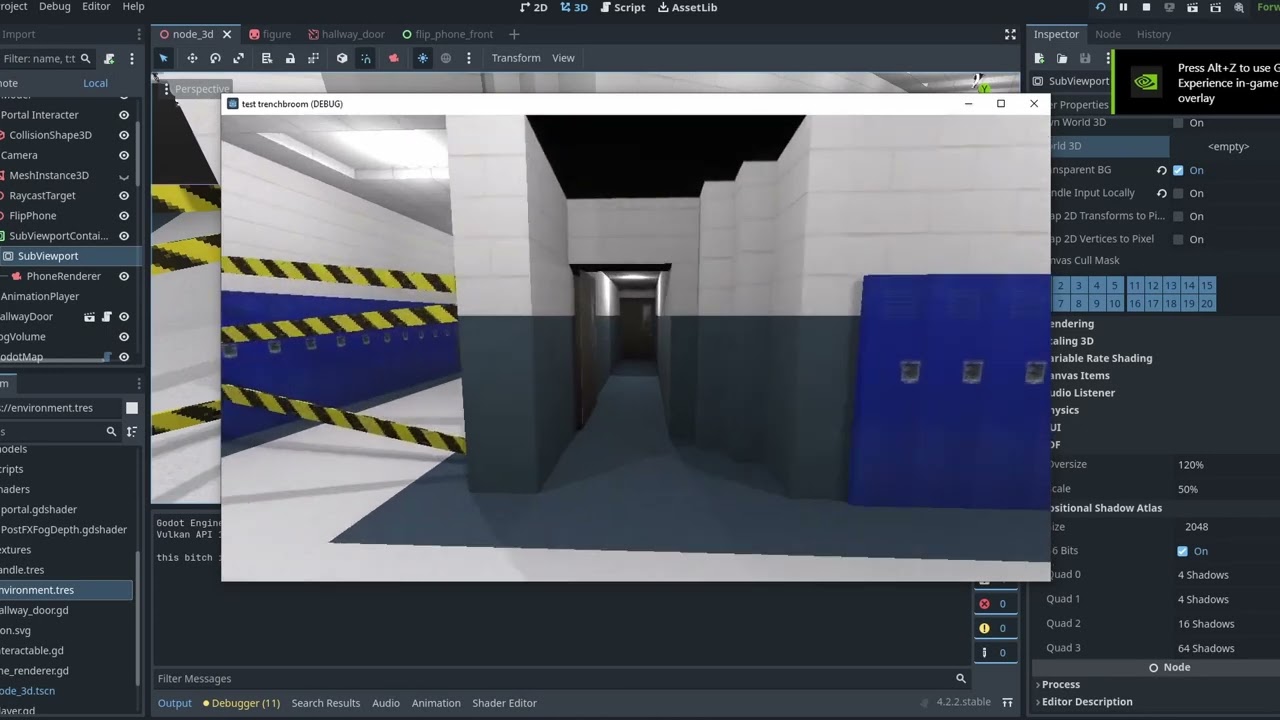This screenshot has width=1280, height=720.
Task: Open the Quad 2 shadows dropdown
Action: pos(1225,624)
